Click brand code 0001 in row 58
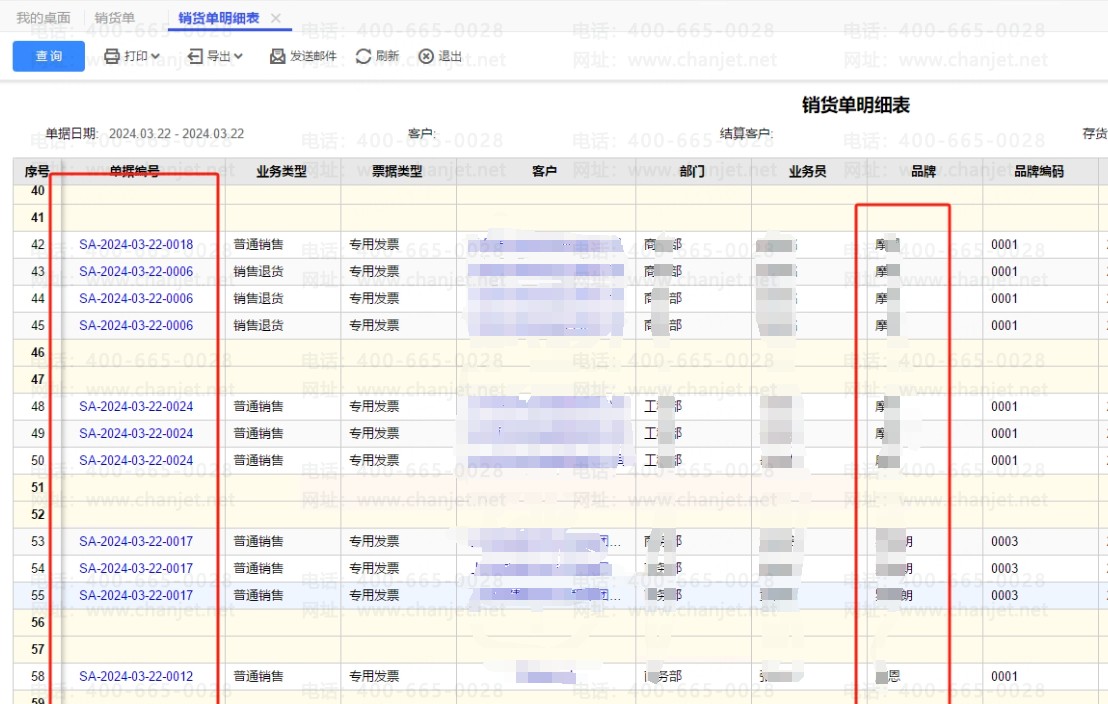The height and width of the screenshot is (704, 1108). pyautogui.click(x=1004, y=676)
